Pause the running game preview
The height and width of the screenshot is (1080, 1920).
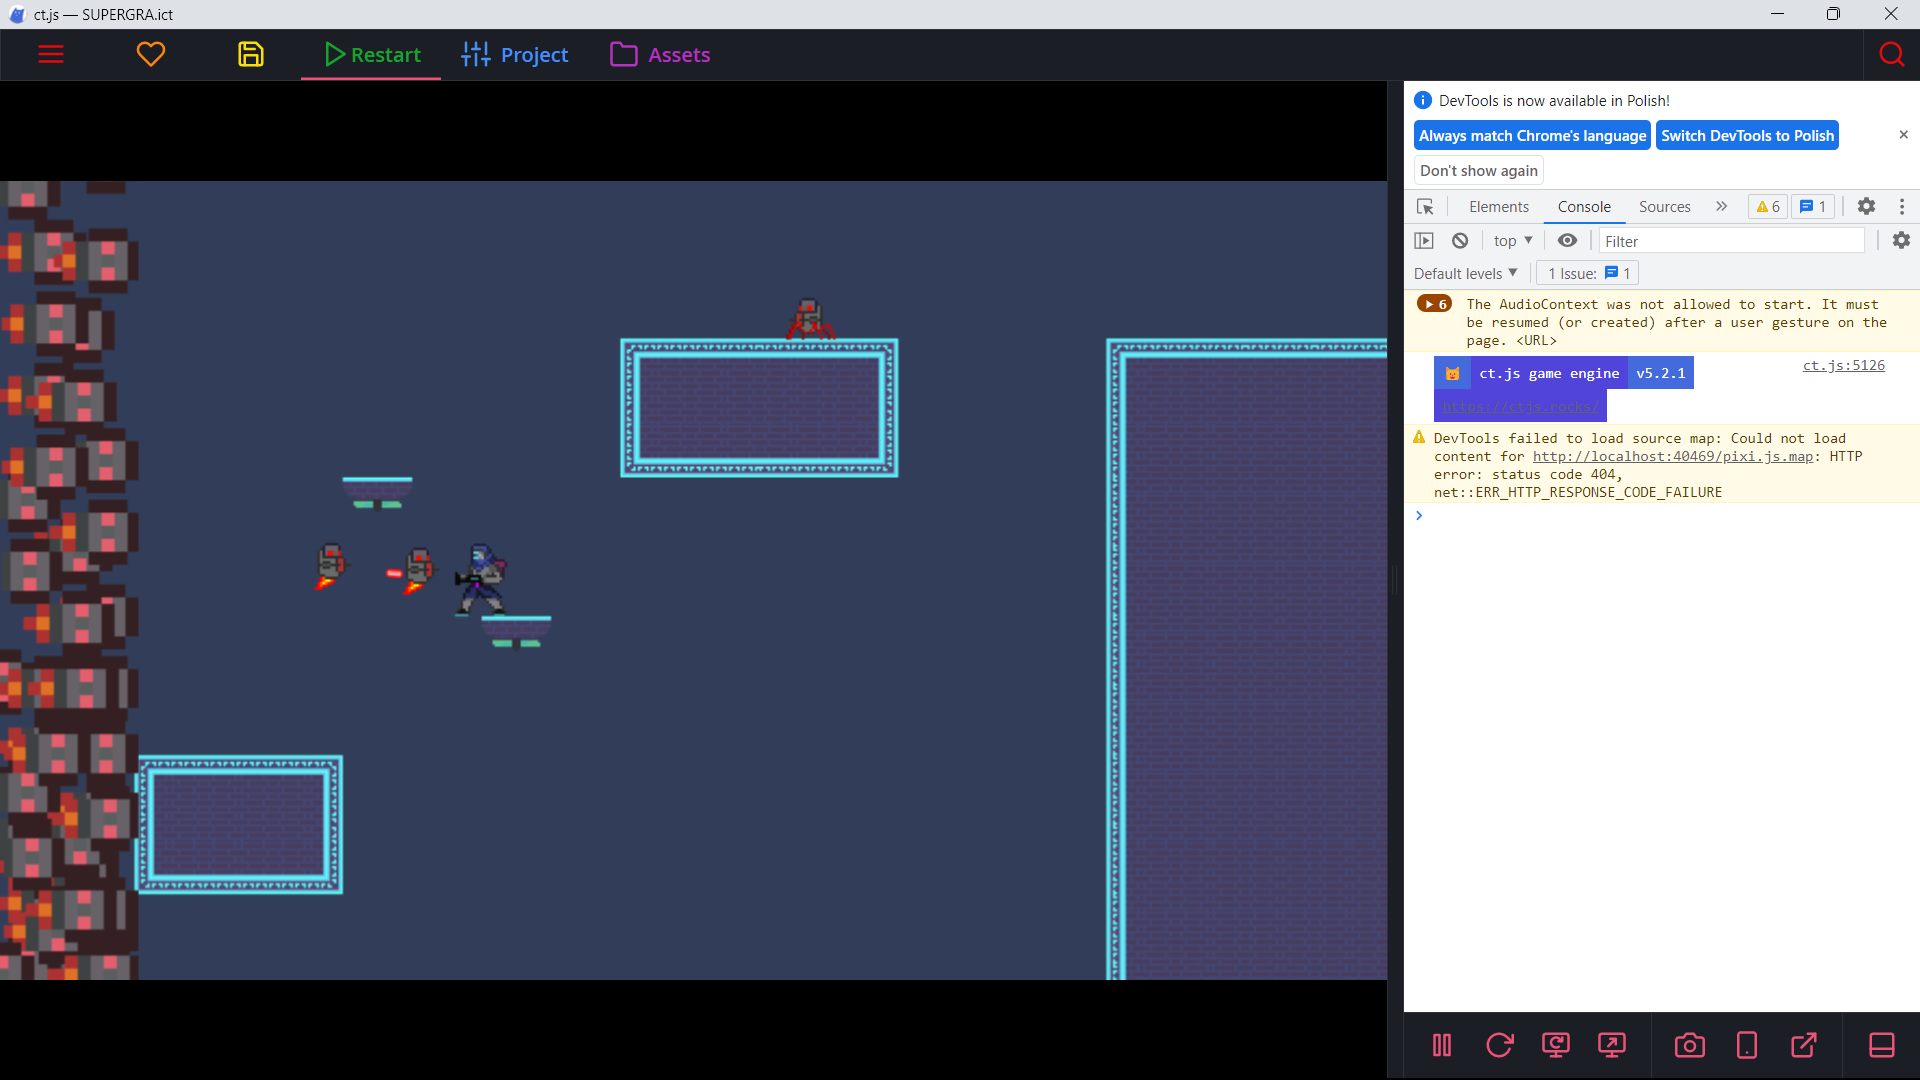[1442, 1045]
